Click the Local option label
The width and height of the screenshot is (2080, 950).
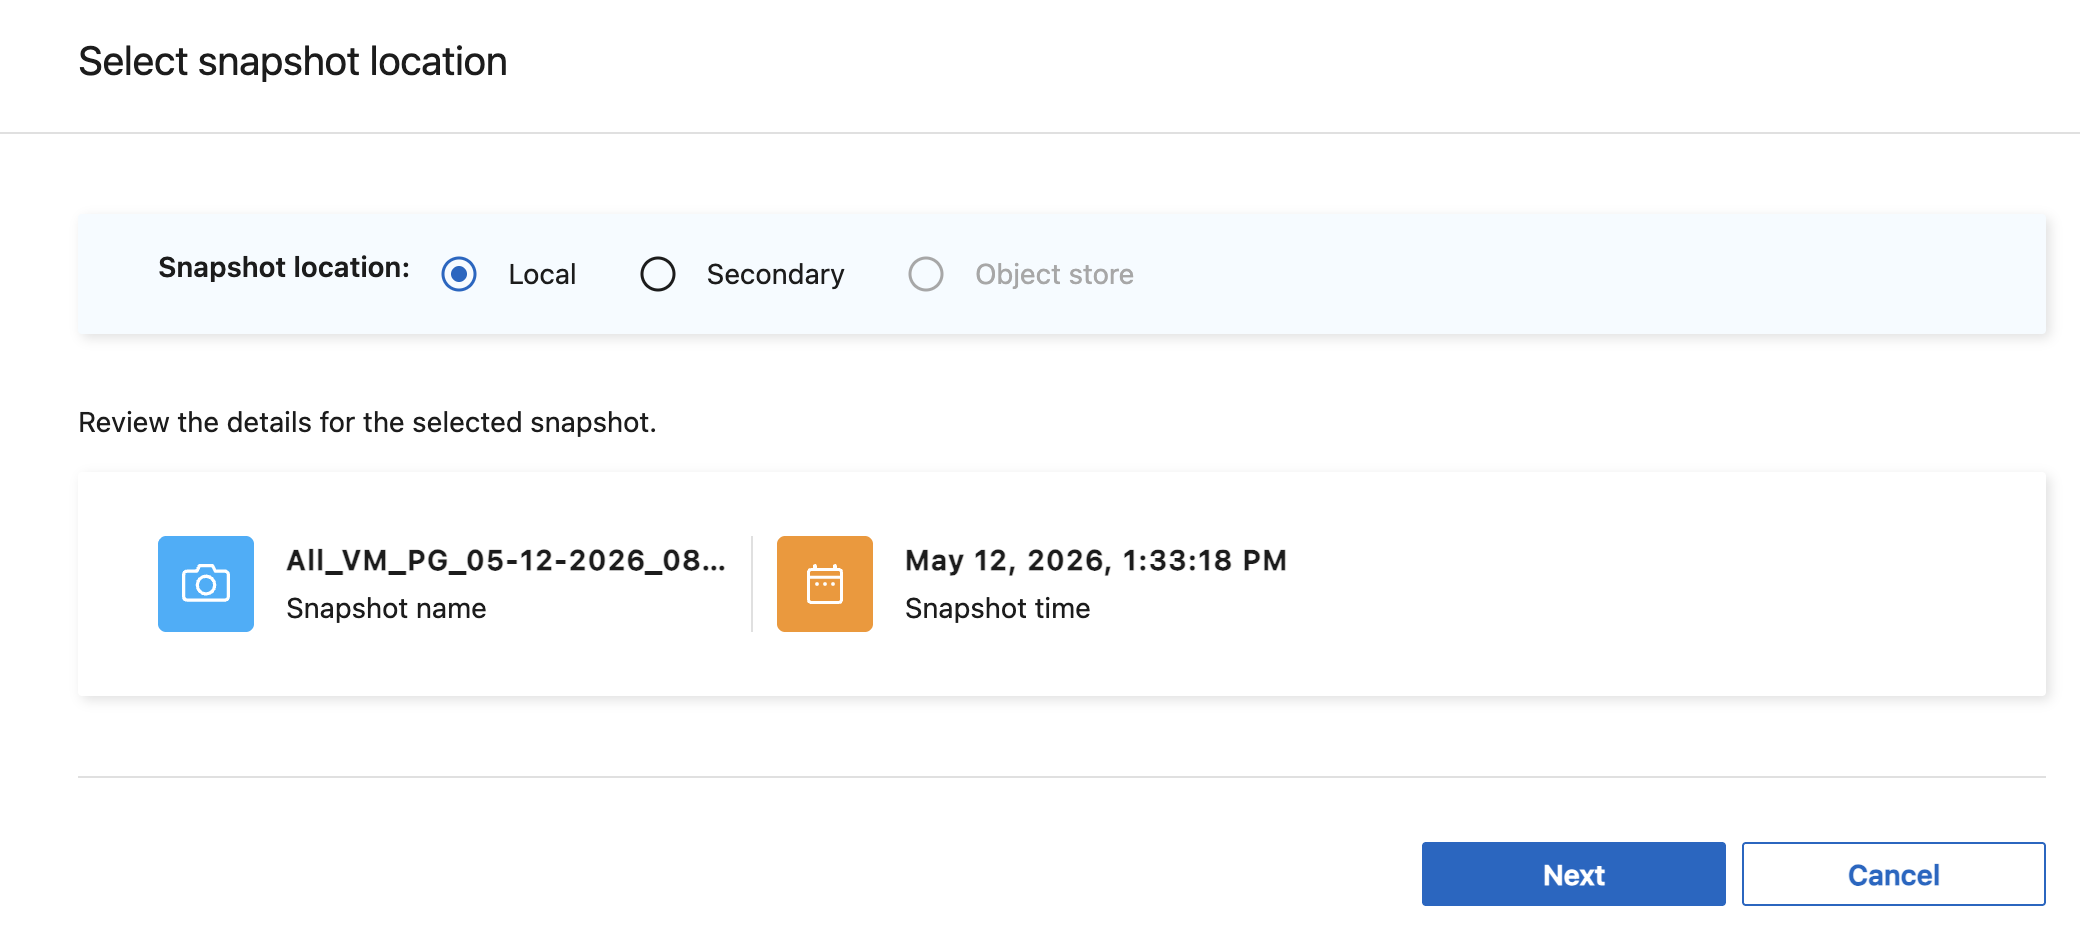click(542, 274)
